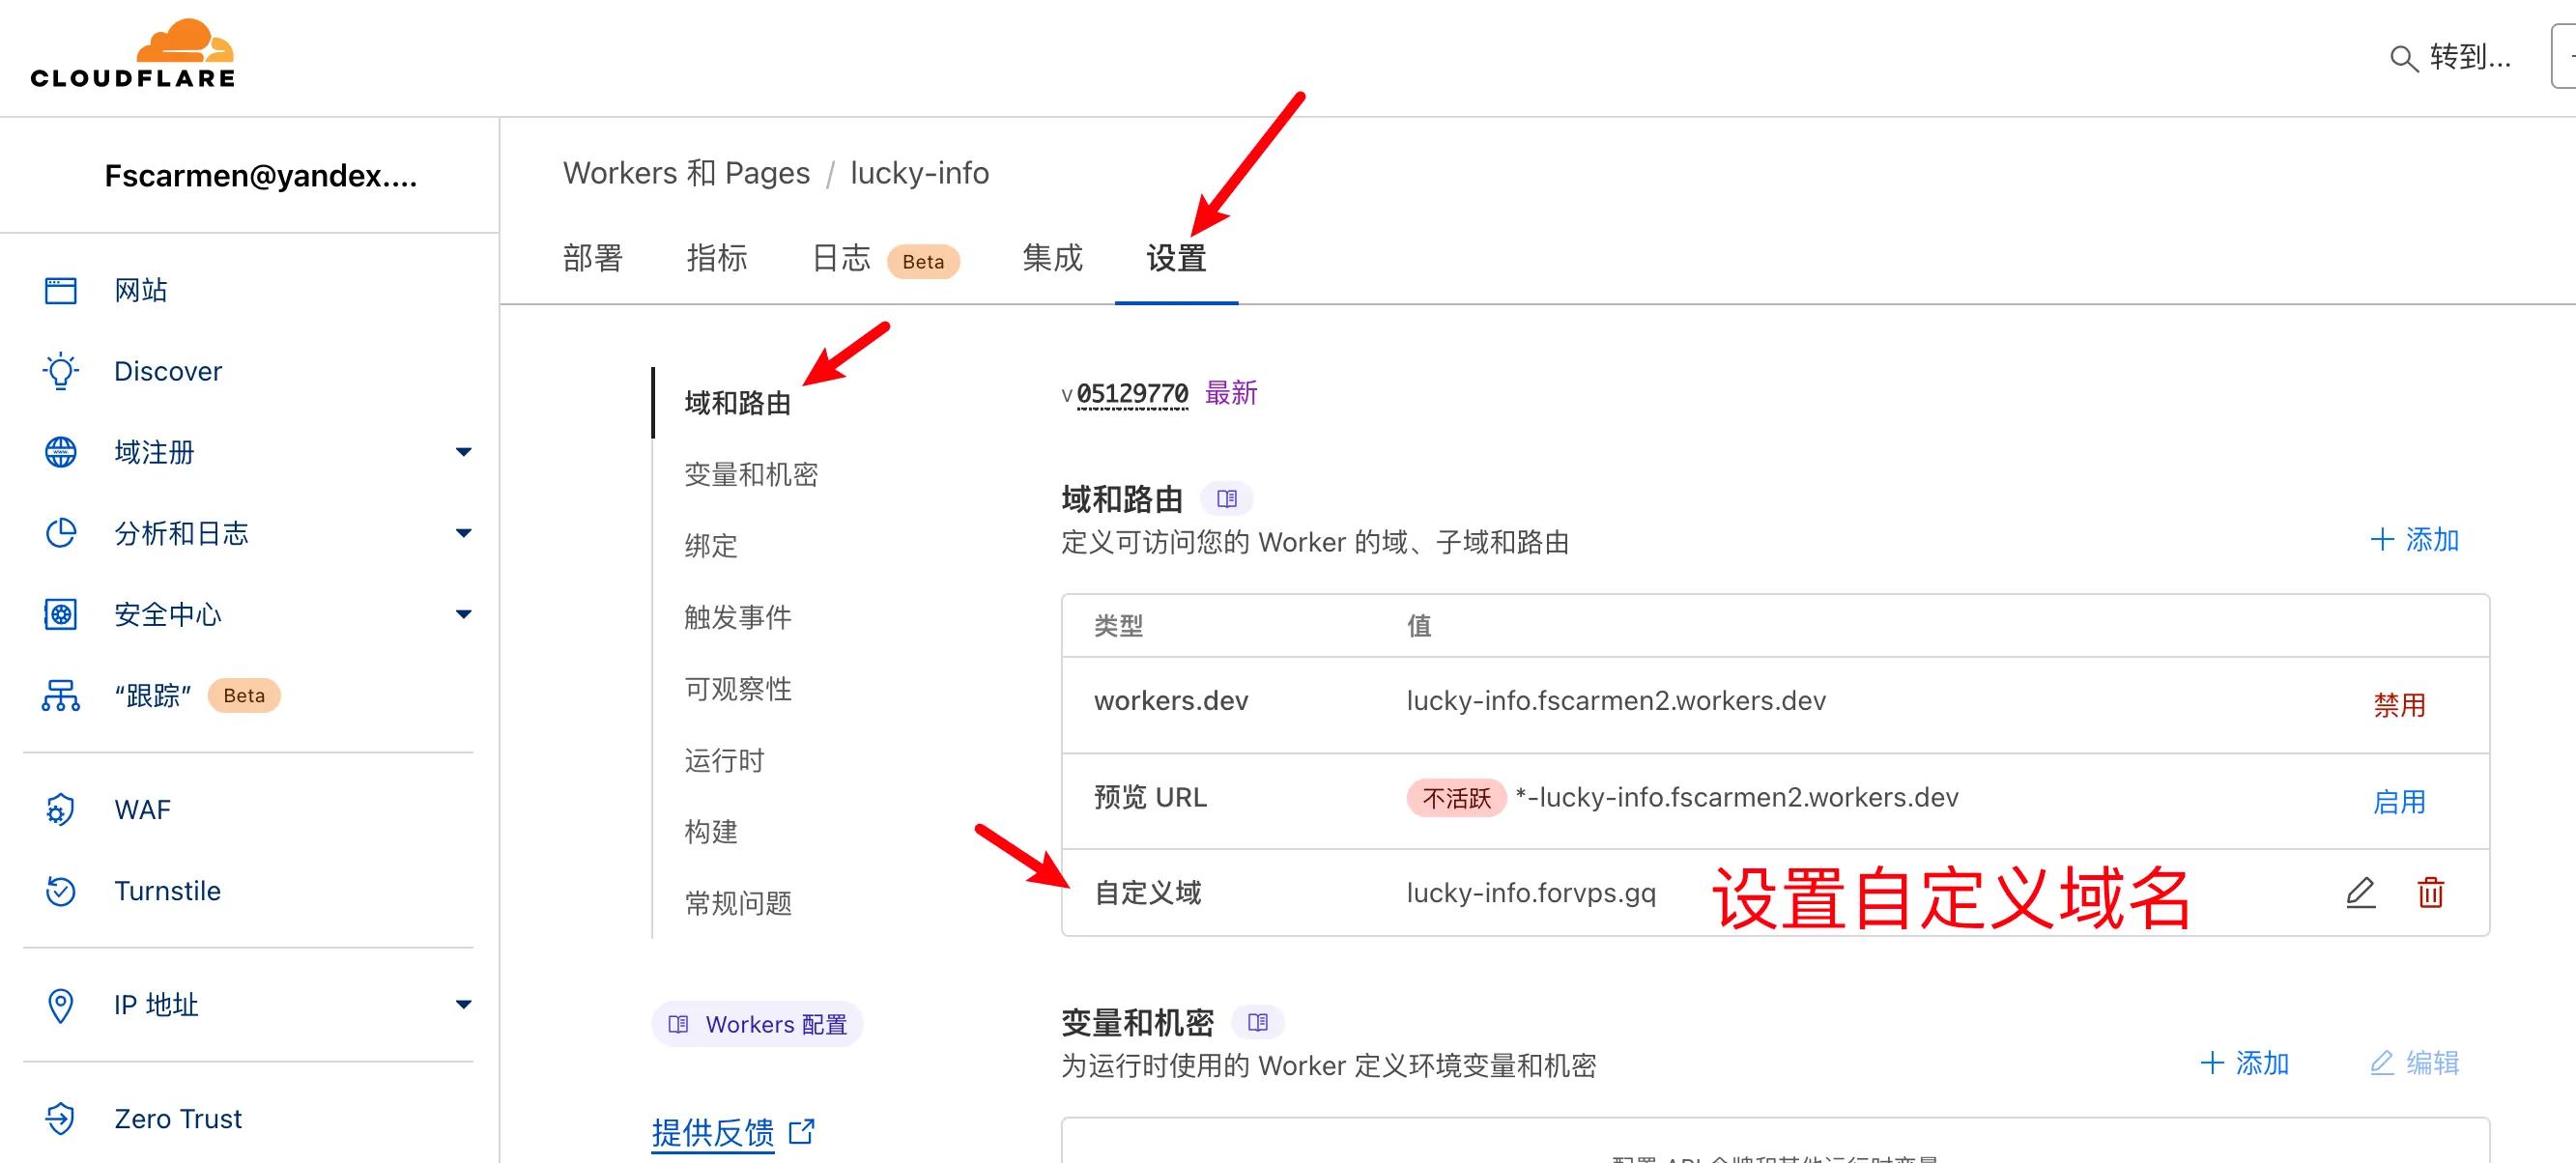Switch to the 集成 tab
The width and height of the screenshot is (2576, 1163).
(1052, 258)
